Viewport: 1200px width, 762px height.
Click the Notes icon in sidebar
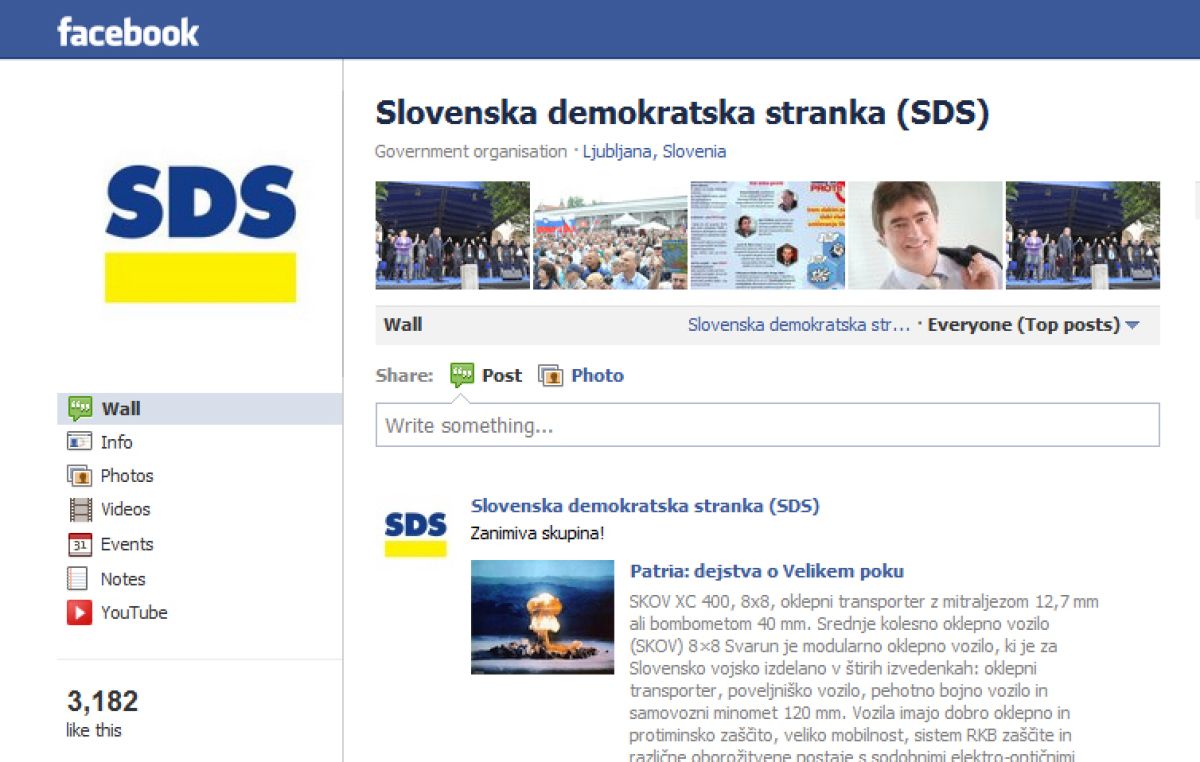click(78, 578)
